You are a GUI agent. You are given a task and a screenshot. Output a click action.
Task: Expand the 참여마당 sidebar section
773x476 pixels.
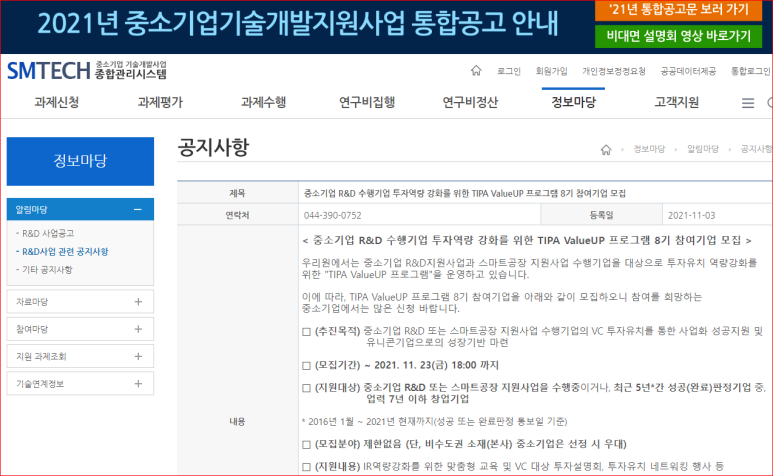point(80,329)
